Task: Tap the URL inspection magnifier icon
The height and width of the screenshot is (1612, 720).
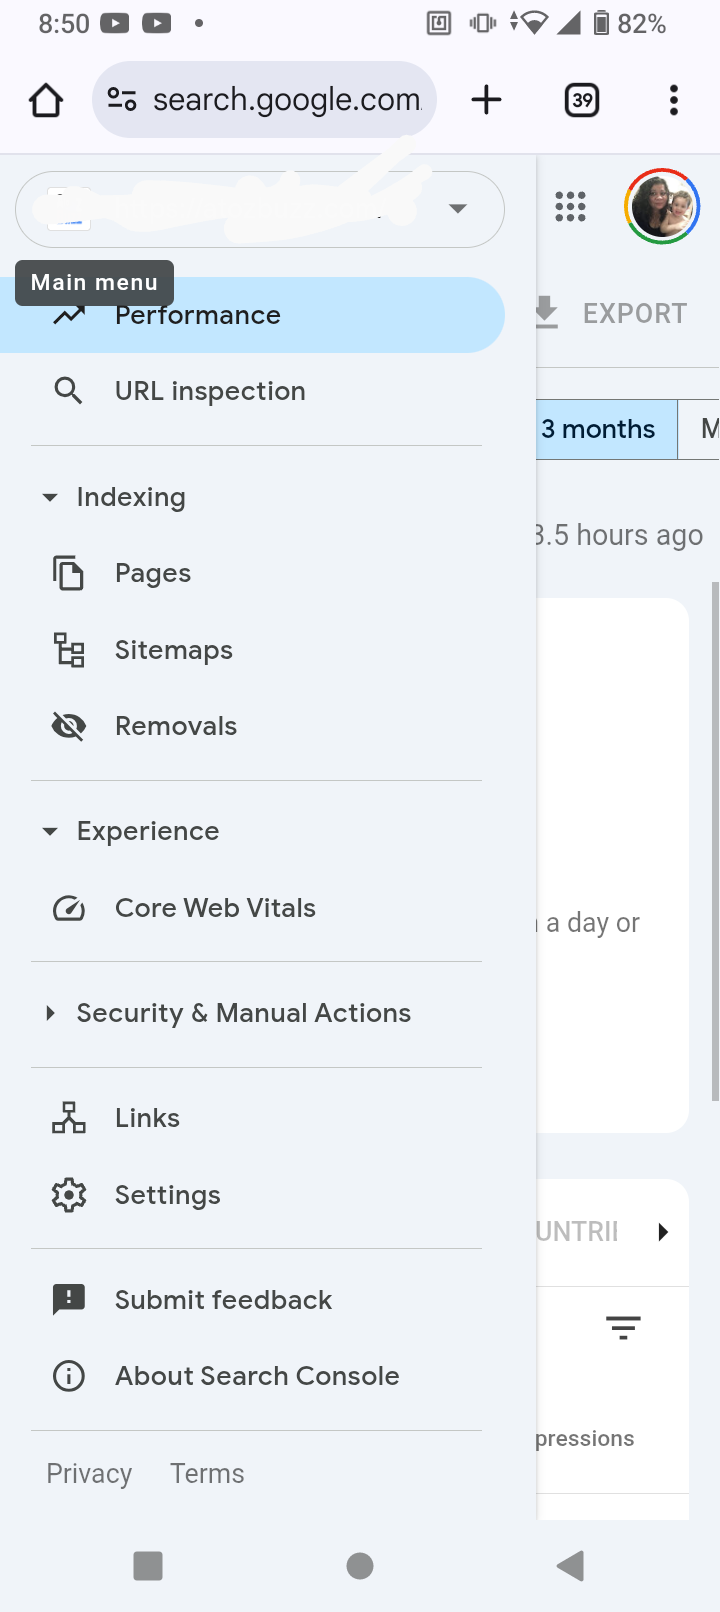Action: click(x=68, y=390)
